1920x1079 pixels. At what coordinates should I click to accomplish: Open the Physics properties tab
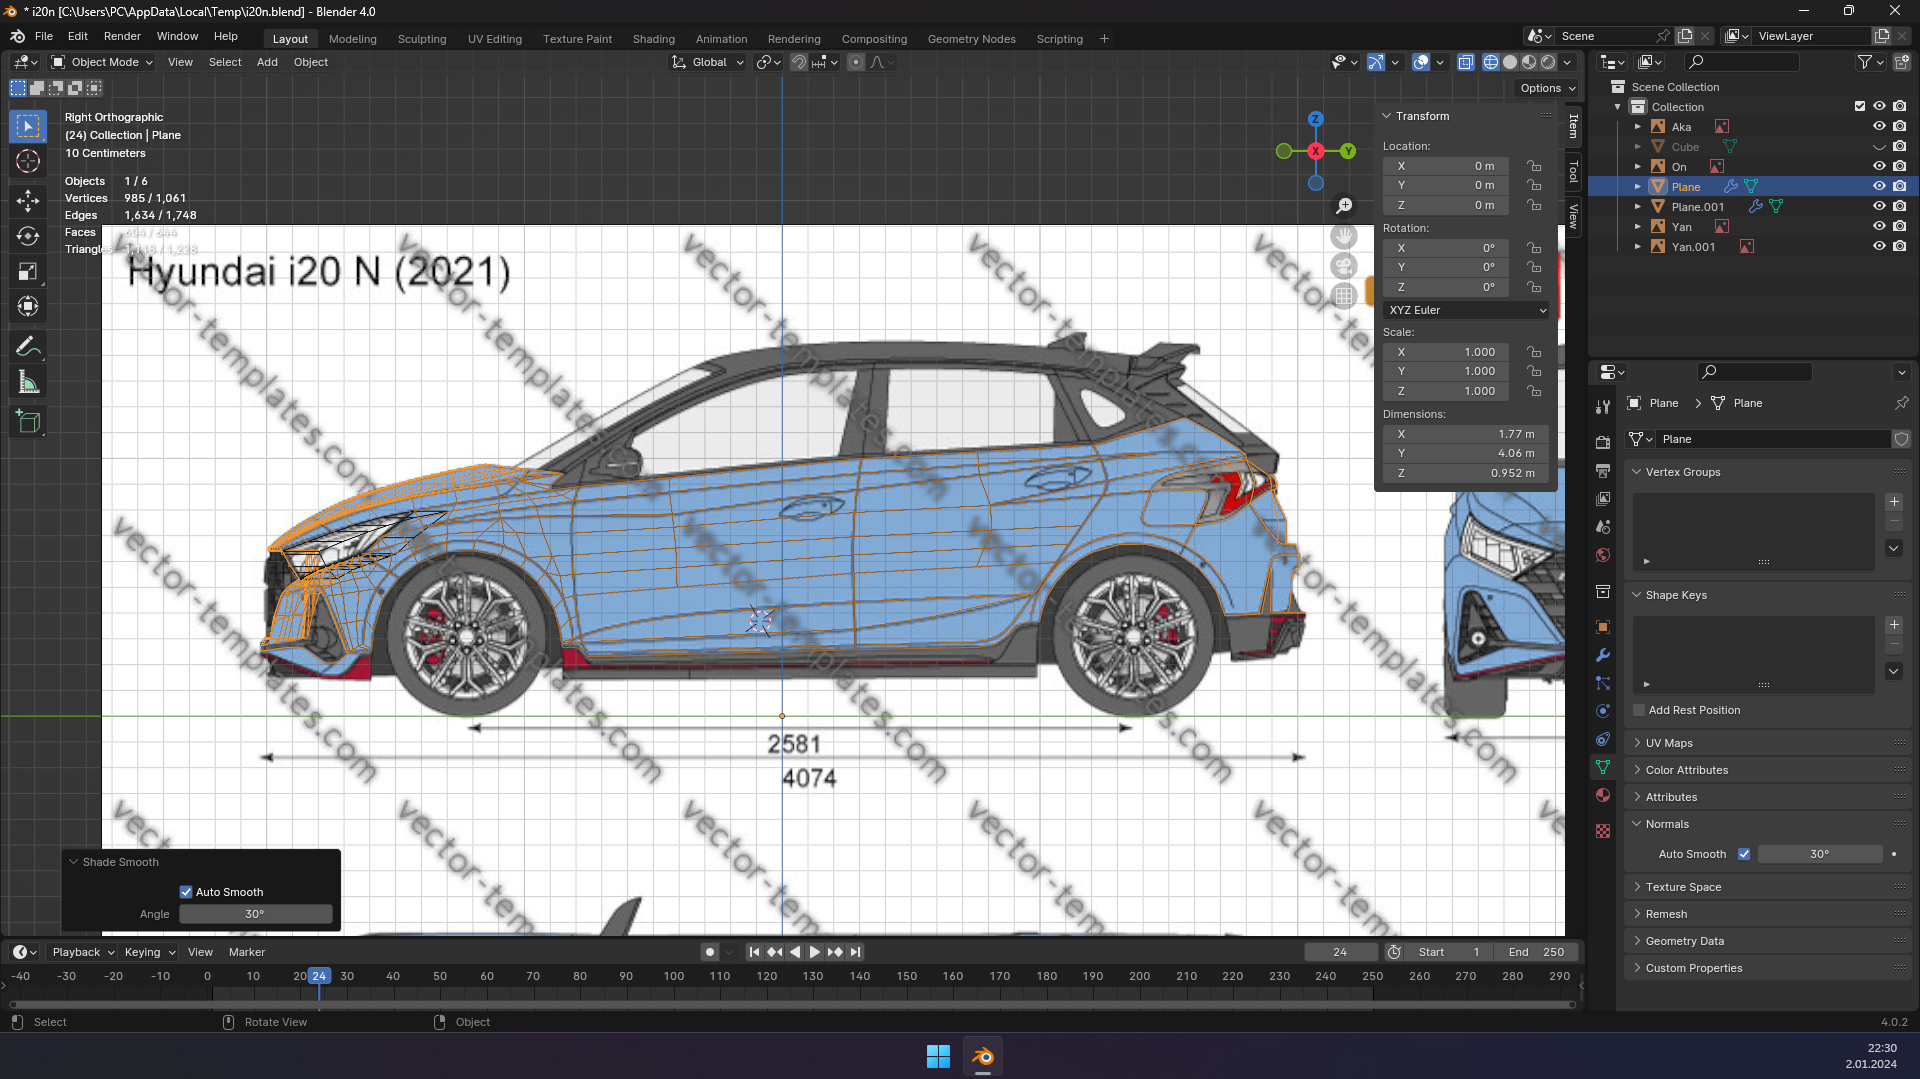pos(1603,711)
